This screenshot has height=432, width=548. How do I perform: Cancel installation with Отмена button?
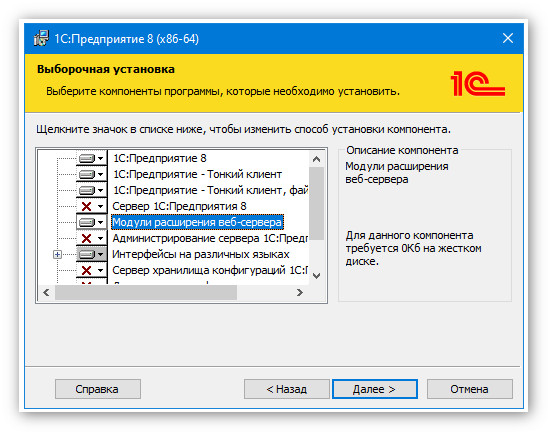coord(469,389)
